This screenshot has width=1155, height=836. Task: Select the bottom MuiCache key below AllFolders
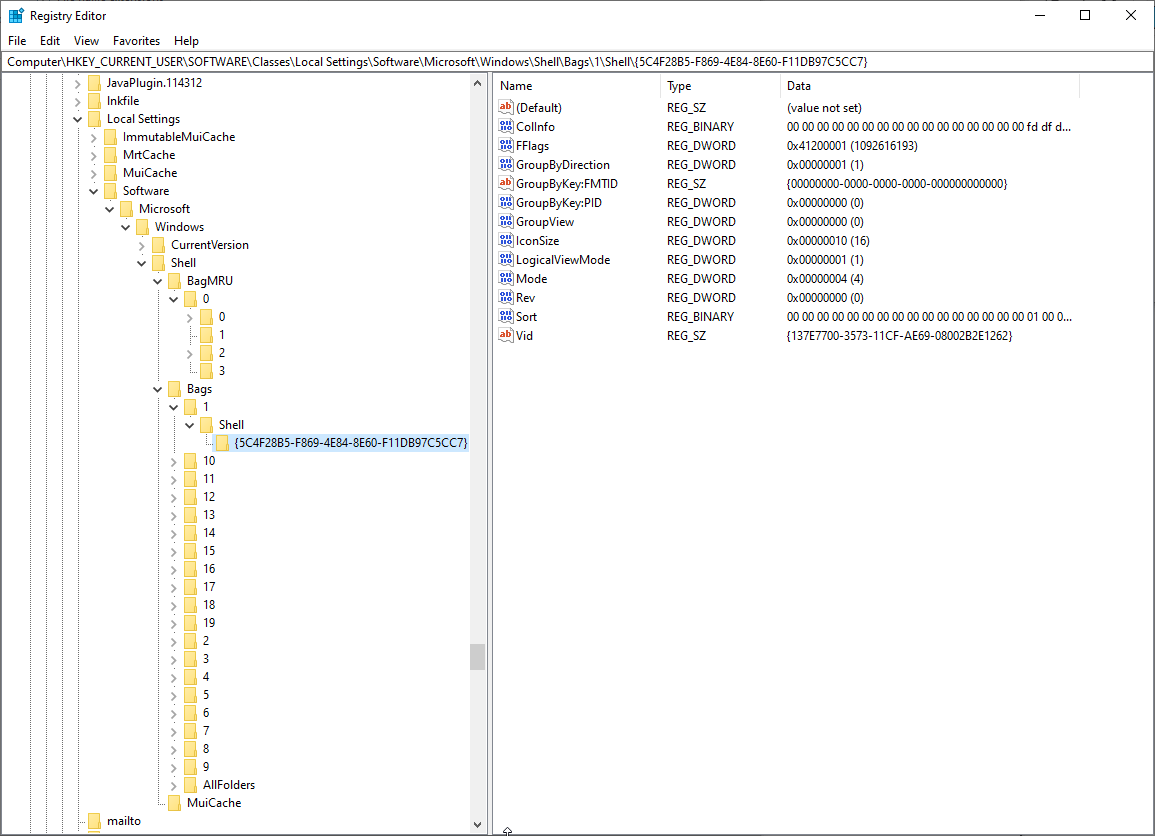[x=214, y=803]
